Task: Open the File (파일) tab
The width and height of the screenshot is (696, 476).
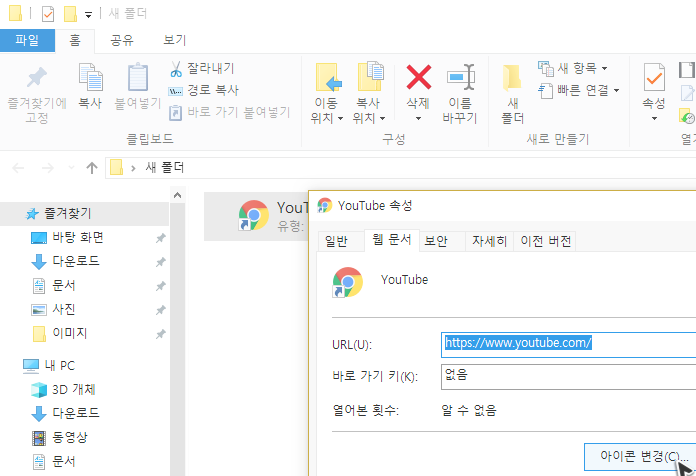Action: click(27, 40)
